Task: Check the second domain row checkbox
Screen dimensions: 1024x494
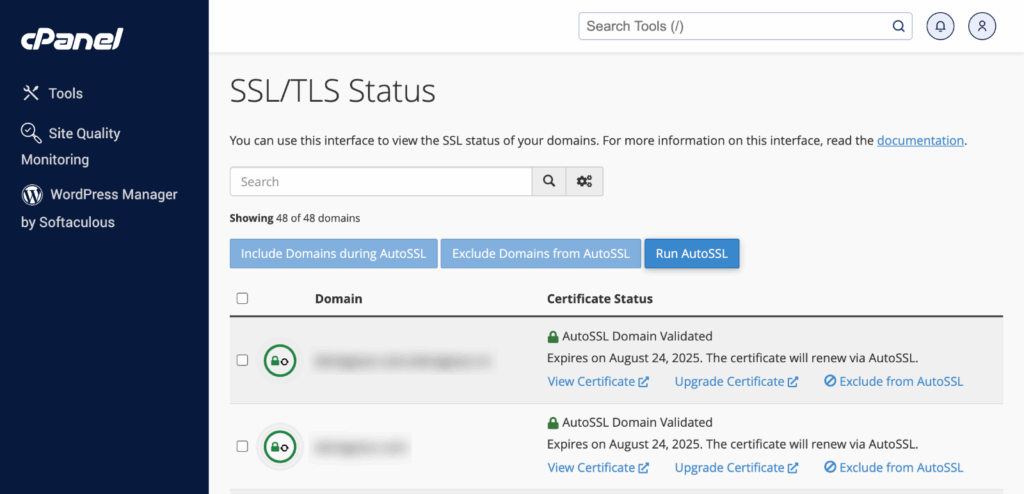Action: (x=242, y=446)
